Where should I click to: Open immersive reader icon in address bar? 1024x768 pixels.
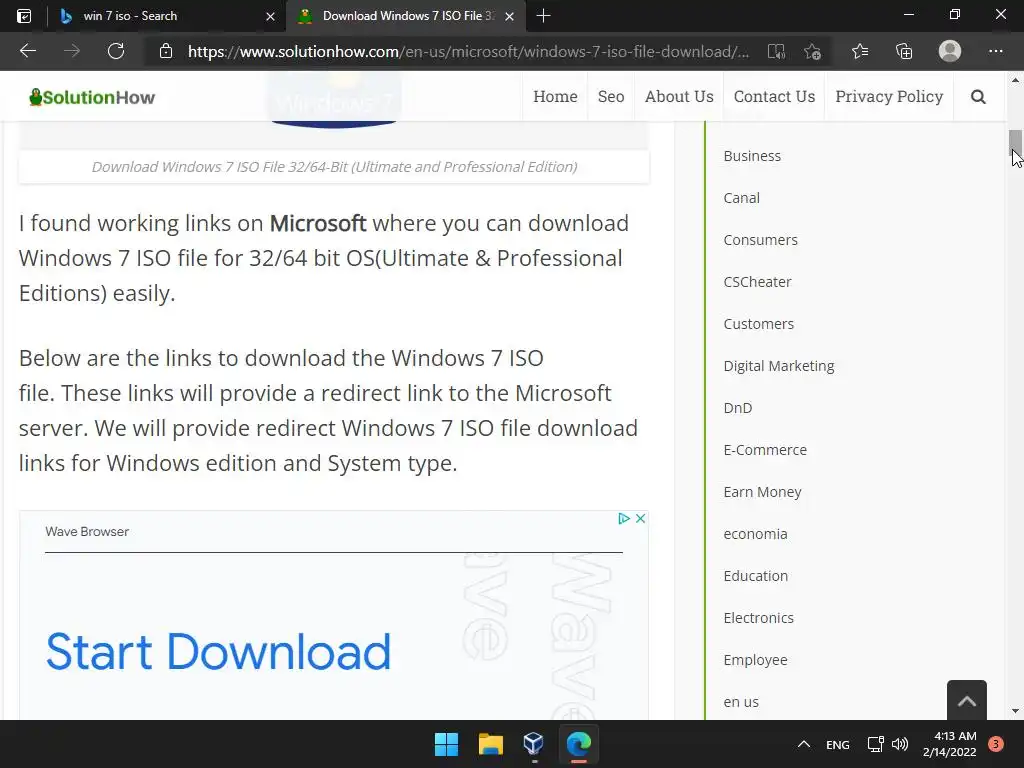click(776, 52)
